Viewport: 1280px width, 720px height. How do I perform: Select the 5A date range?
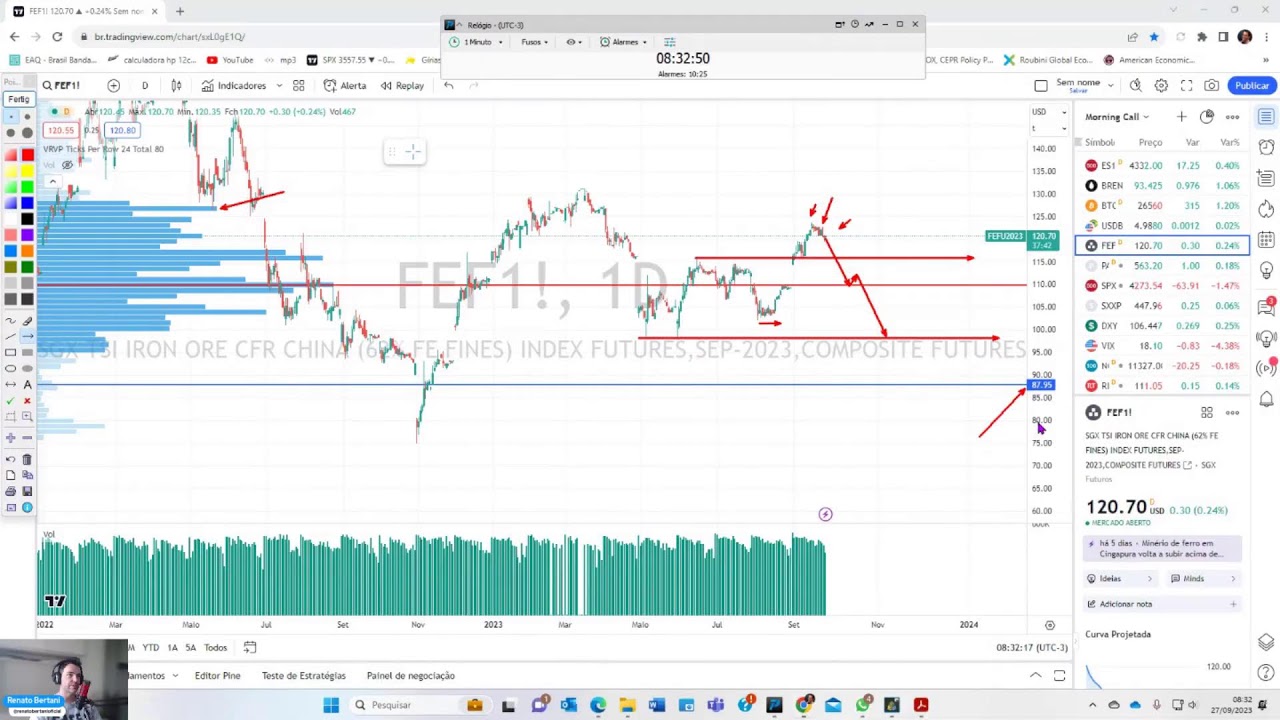point(190,648)
